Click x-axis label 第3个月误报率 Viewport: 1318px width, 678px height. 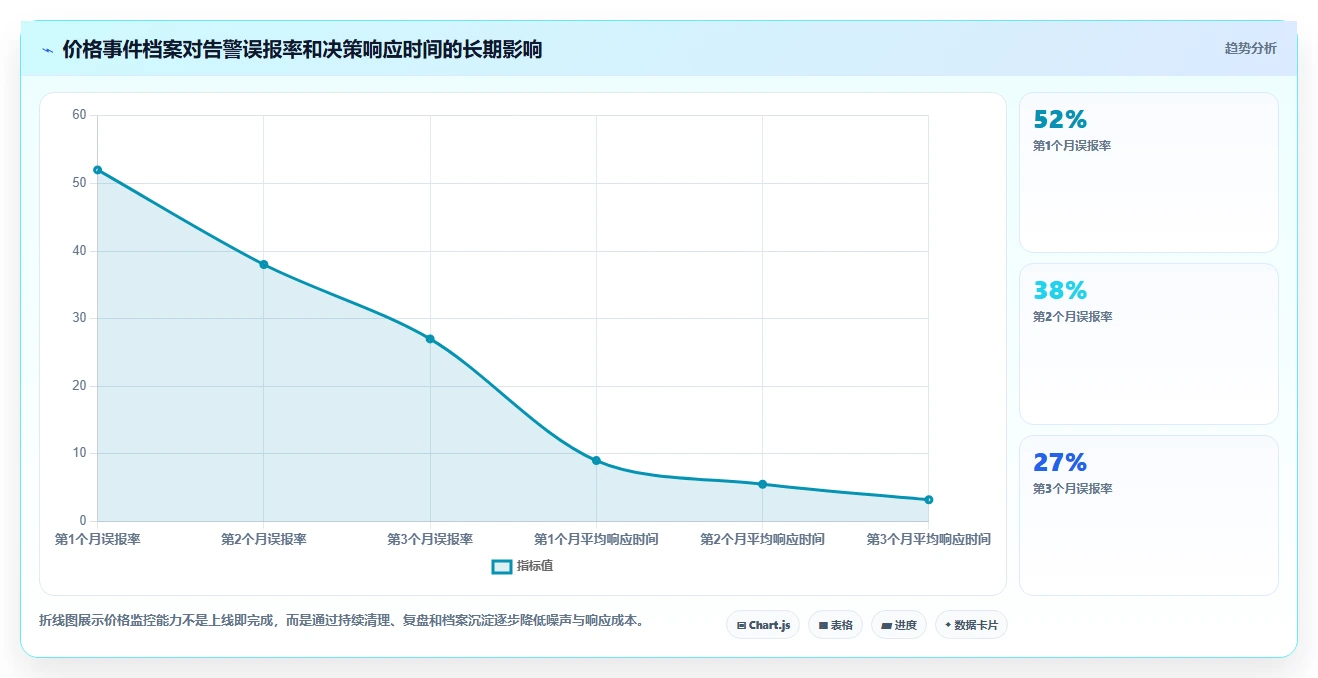tap(430, 539)
